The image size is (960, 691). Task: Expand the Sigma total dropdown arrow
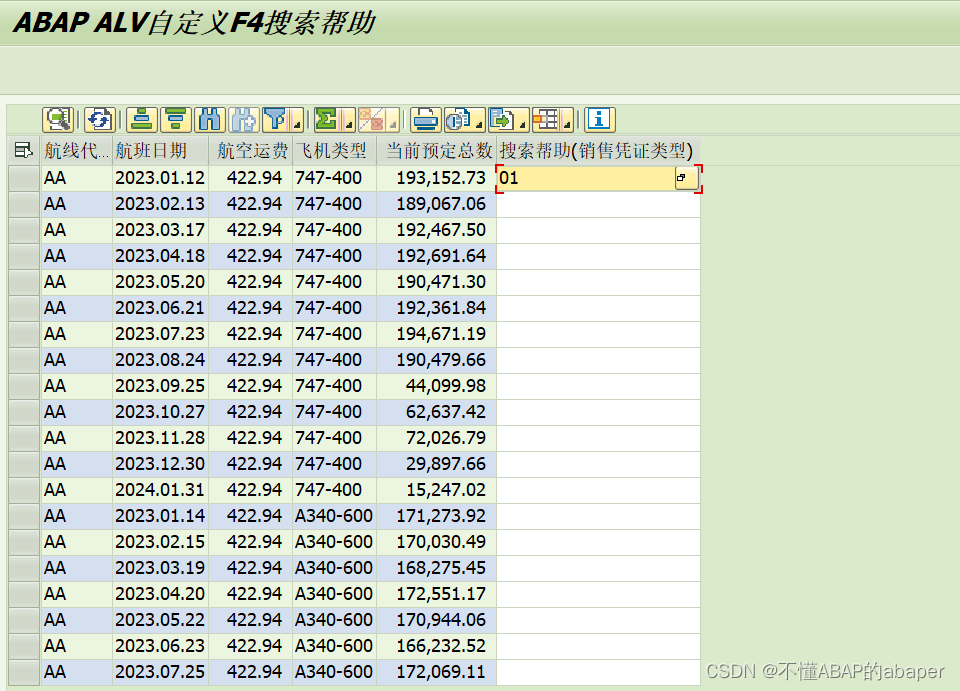(x=350, y=124)
